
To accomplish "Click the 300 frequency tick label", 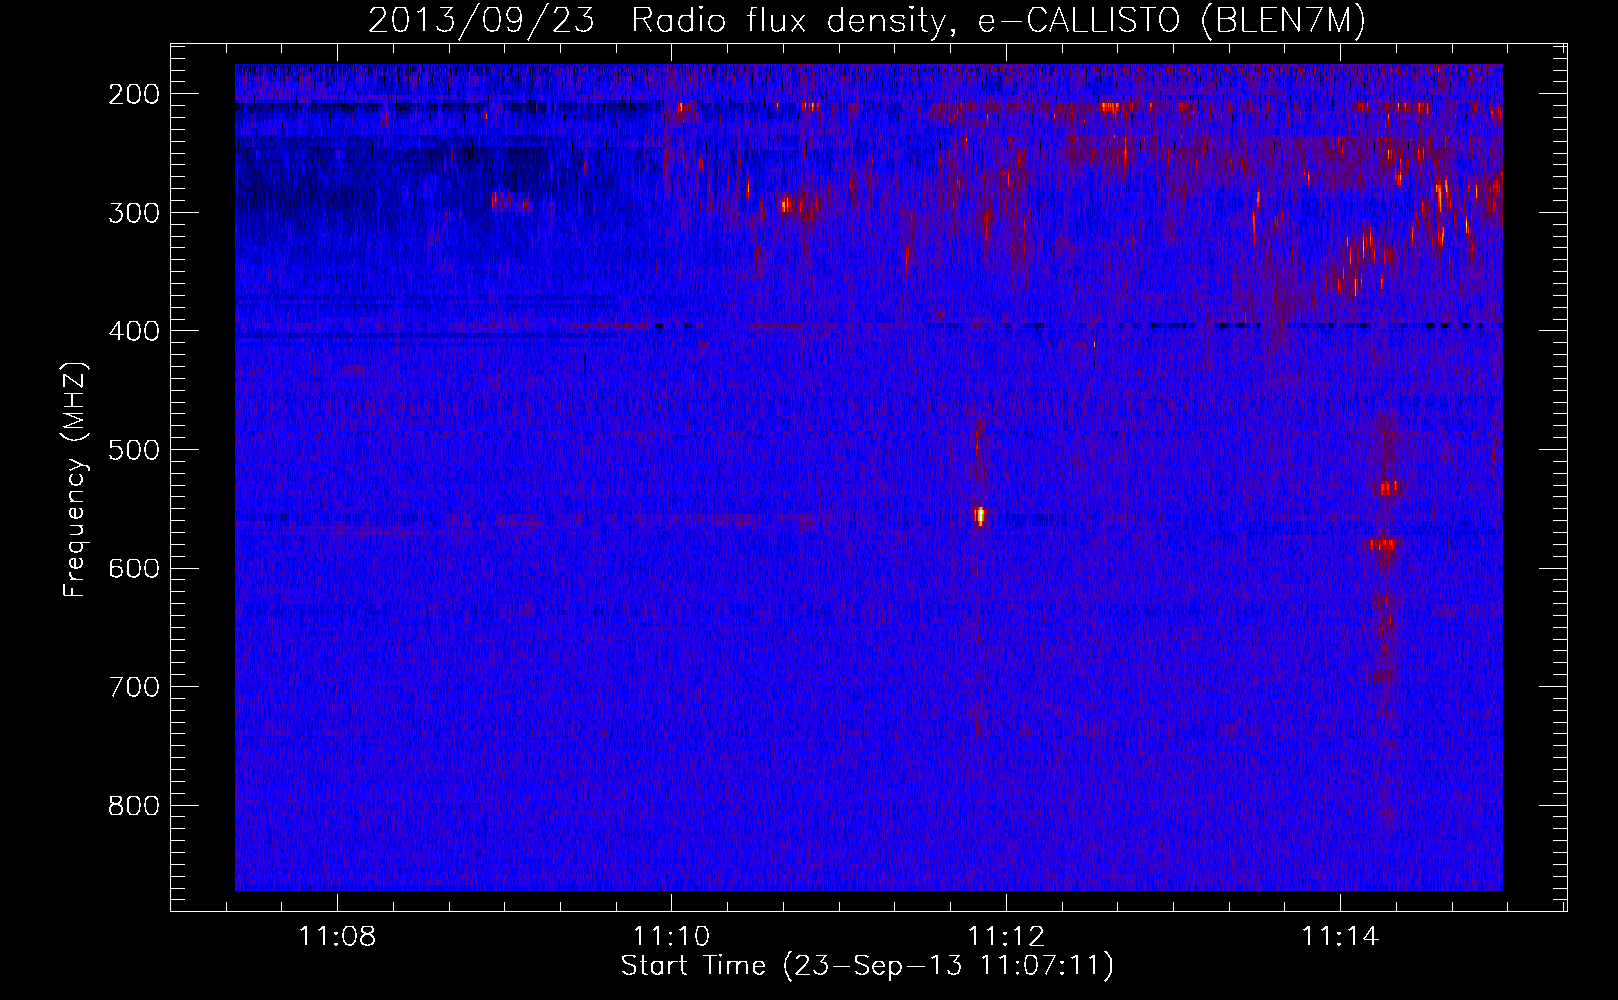I will click(134, 213).
